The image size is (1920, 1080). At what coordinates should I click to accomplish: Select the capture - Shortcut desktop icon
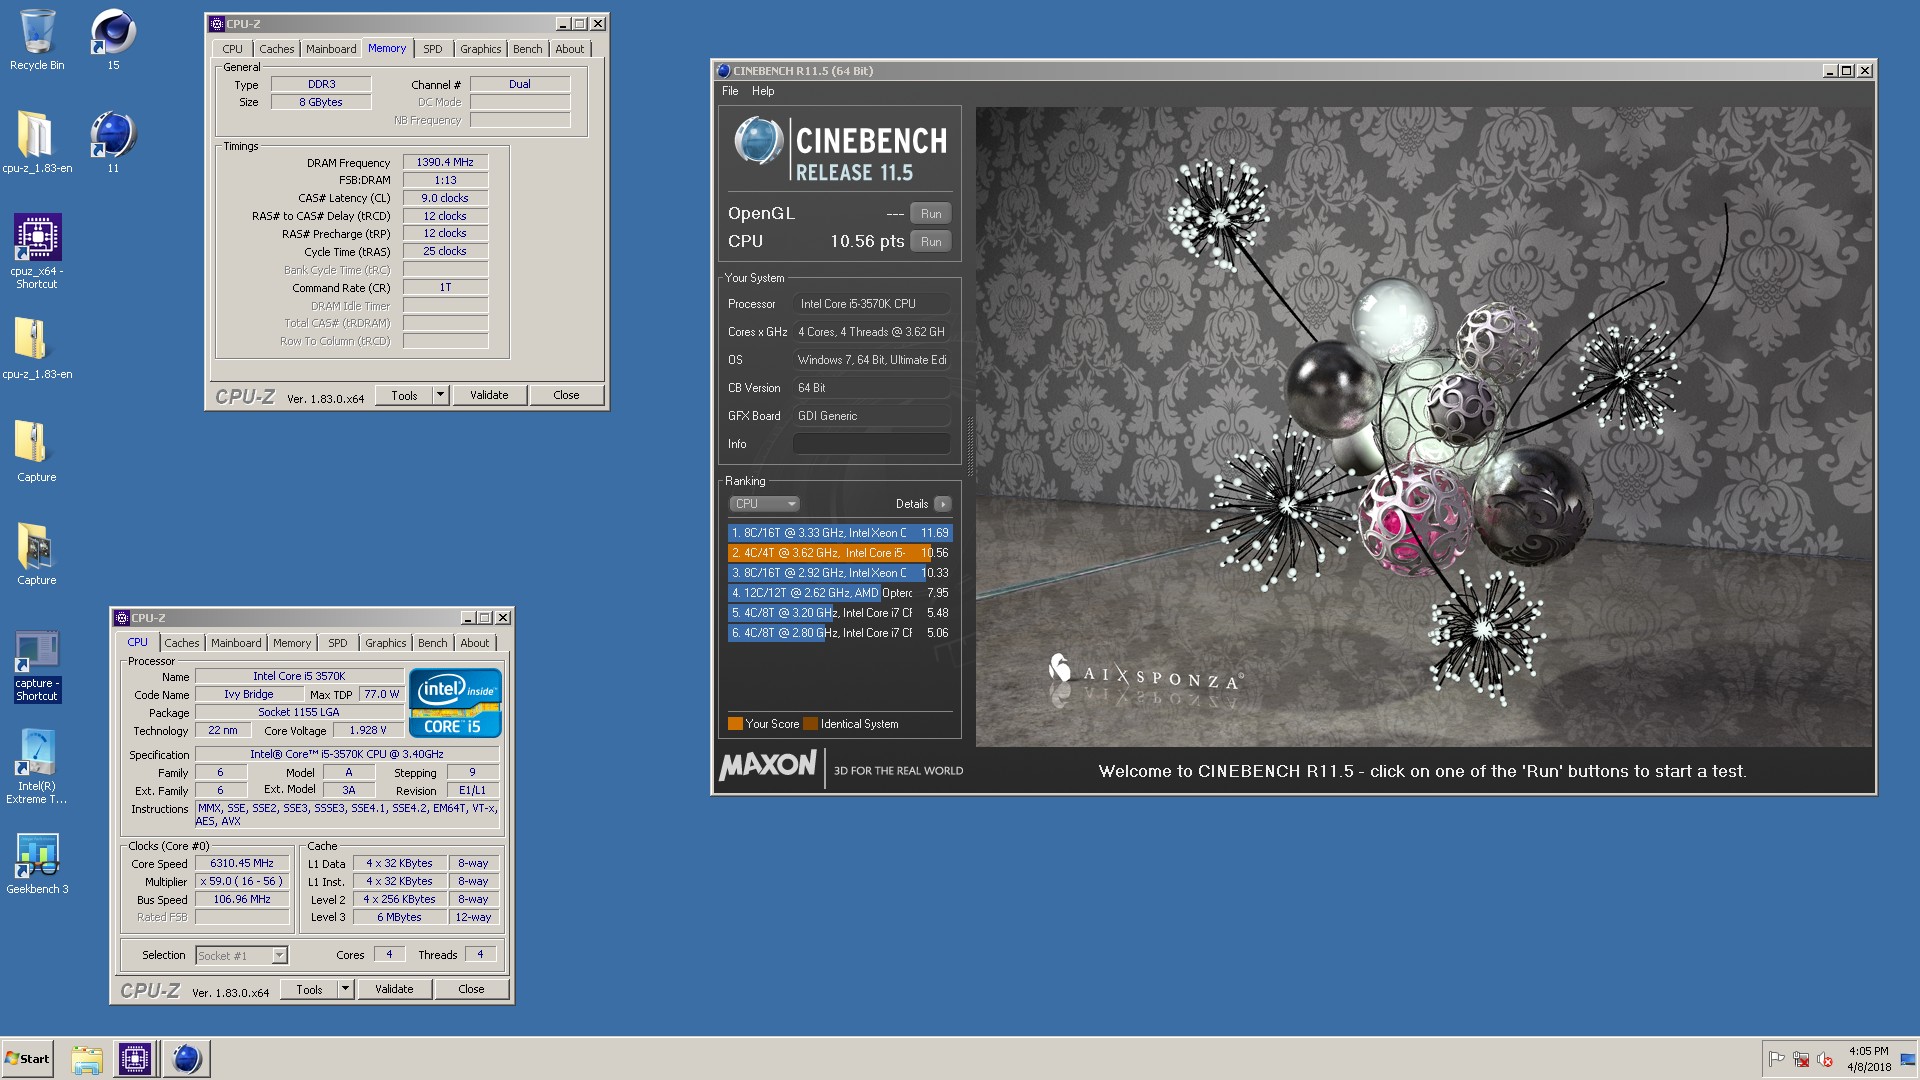[37, 667]
